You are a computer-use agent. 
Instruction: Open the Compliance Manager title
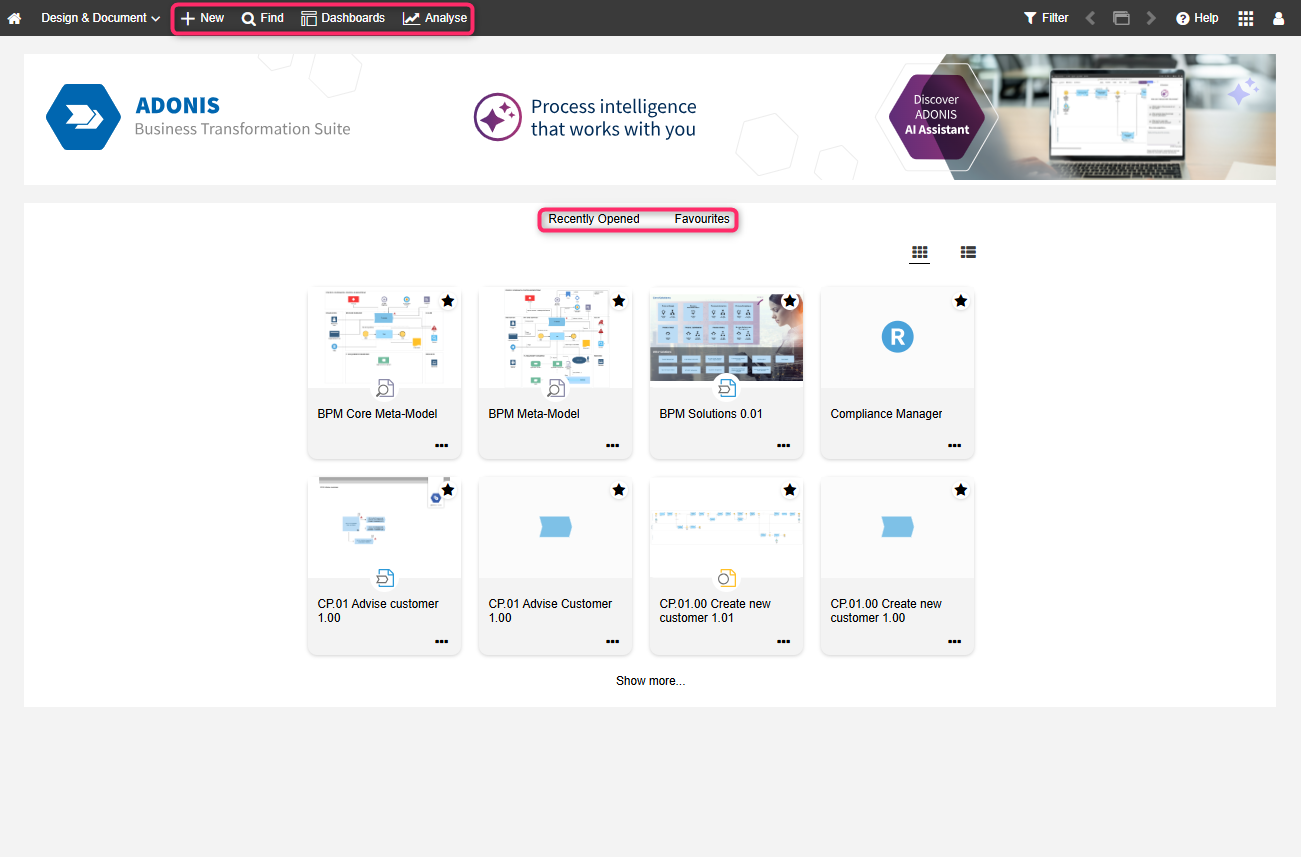(x=886, y=414)
